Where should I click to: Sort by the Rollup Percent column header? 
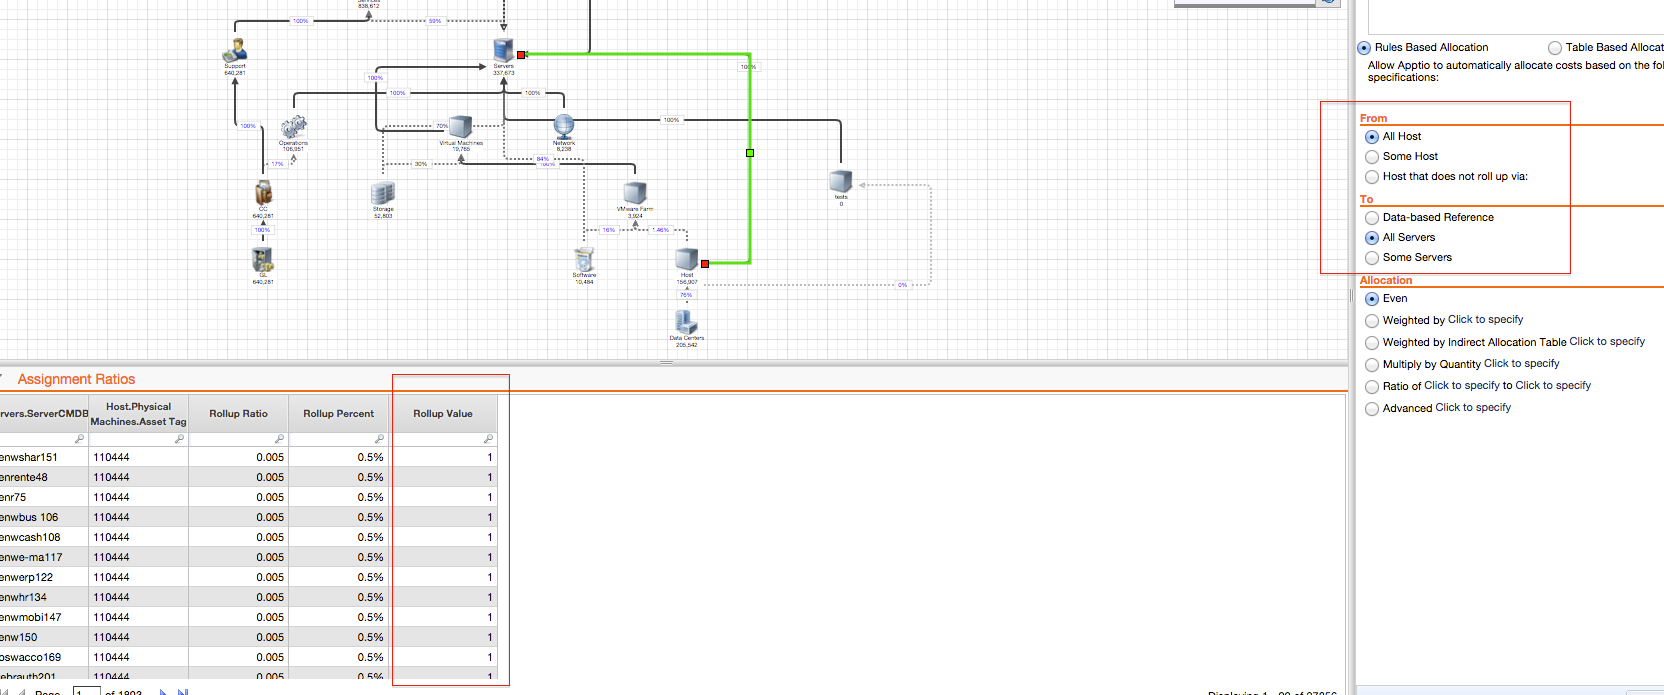[x=339, y=414]
